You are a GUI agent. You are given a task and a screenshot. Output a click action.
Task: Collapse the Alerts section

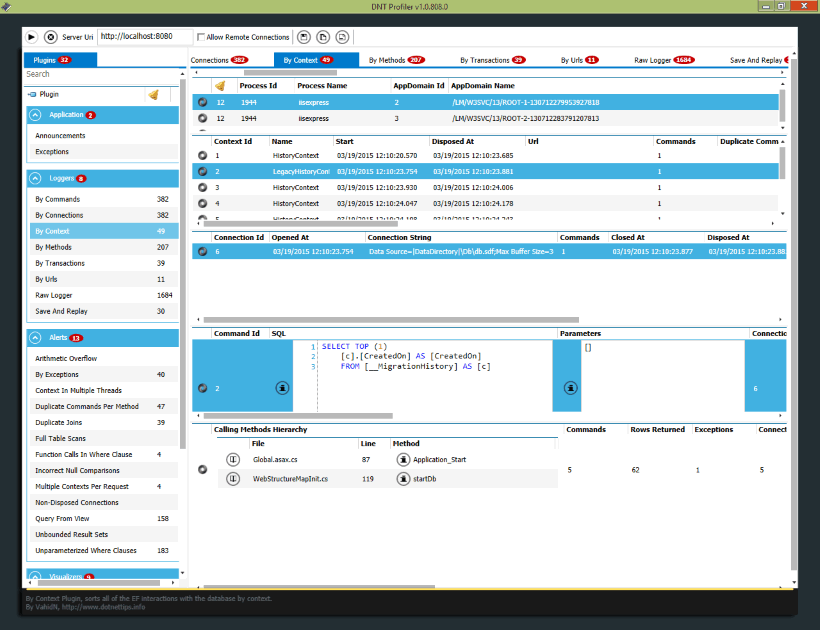[x=35, y=338]
